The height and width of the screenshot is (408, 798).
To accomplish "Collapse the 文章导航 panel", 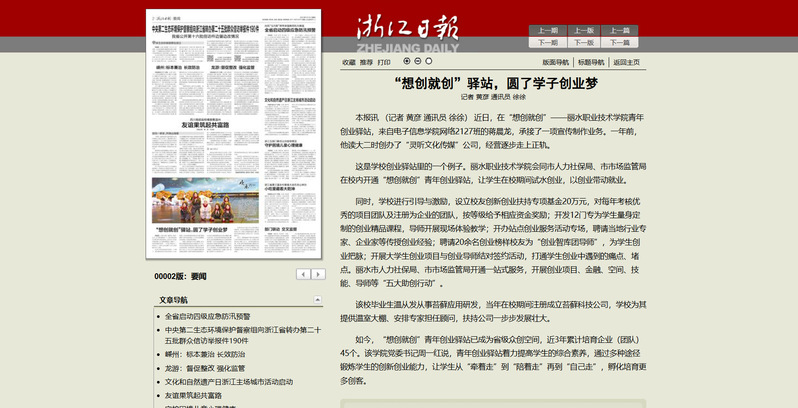I will coord(318,300).
